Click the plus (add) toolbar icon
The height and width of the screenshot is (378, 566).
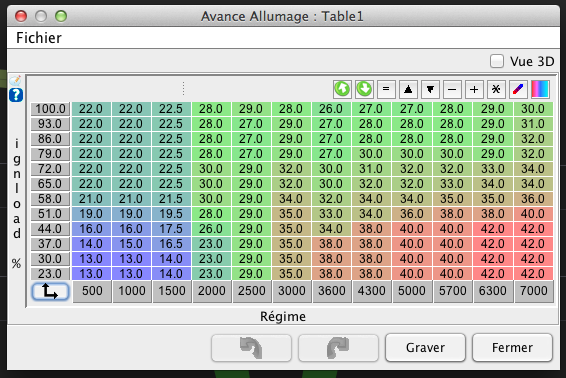(x=474, y=89)
